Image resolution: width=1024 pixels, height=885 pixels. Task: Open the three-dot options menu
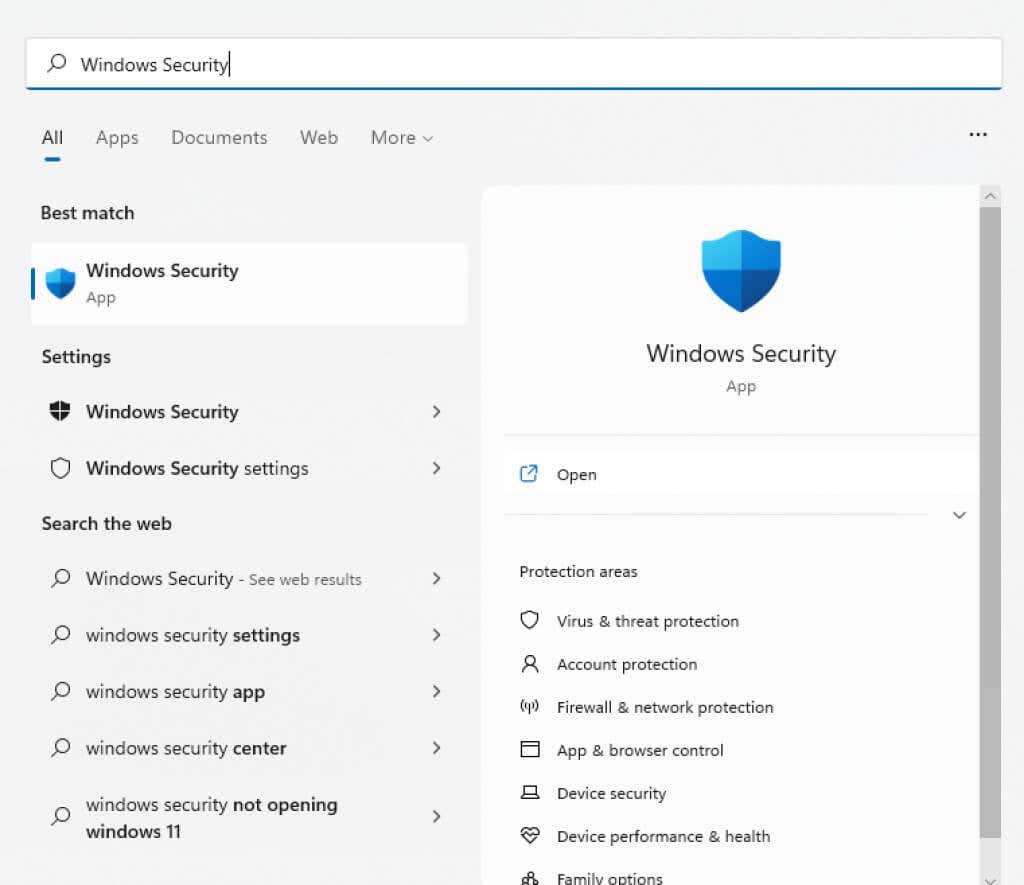point(978,135)
